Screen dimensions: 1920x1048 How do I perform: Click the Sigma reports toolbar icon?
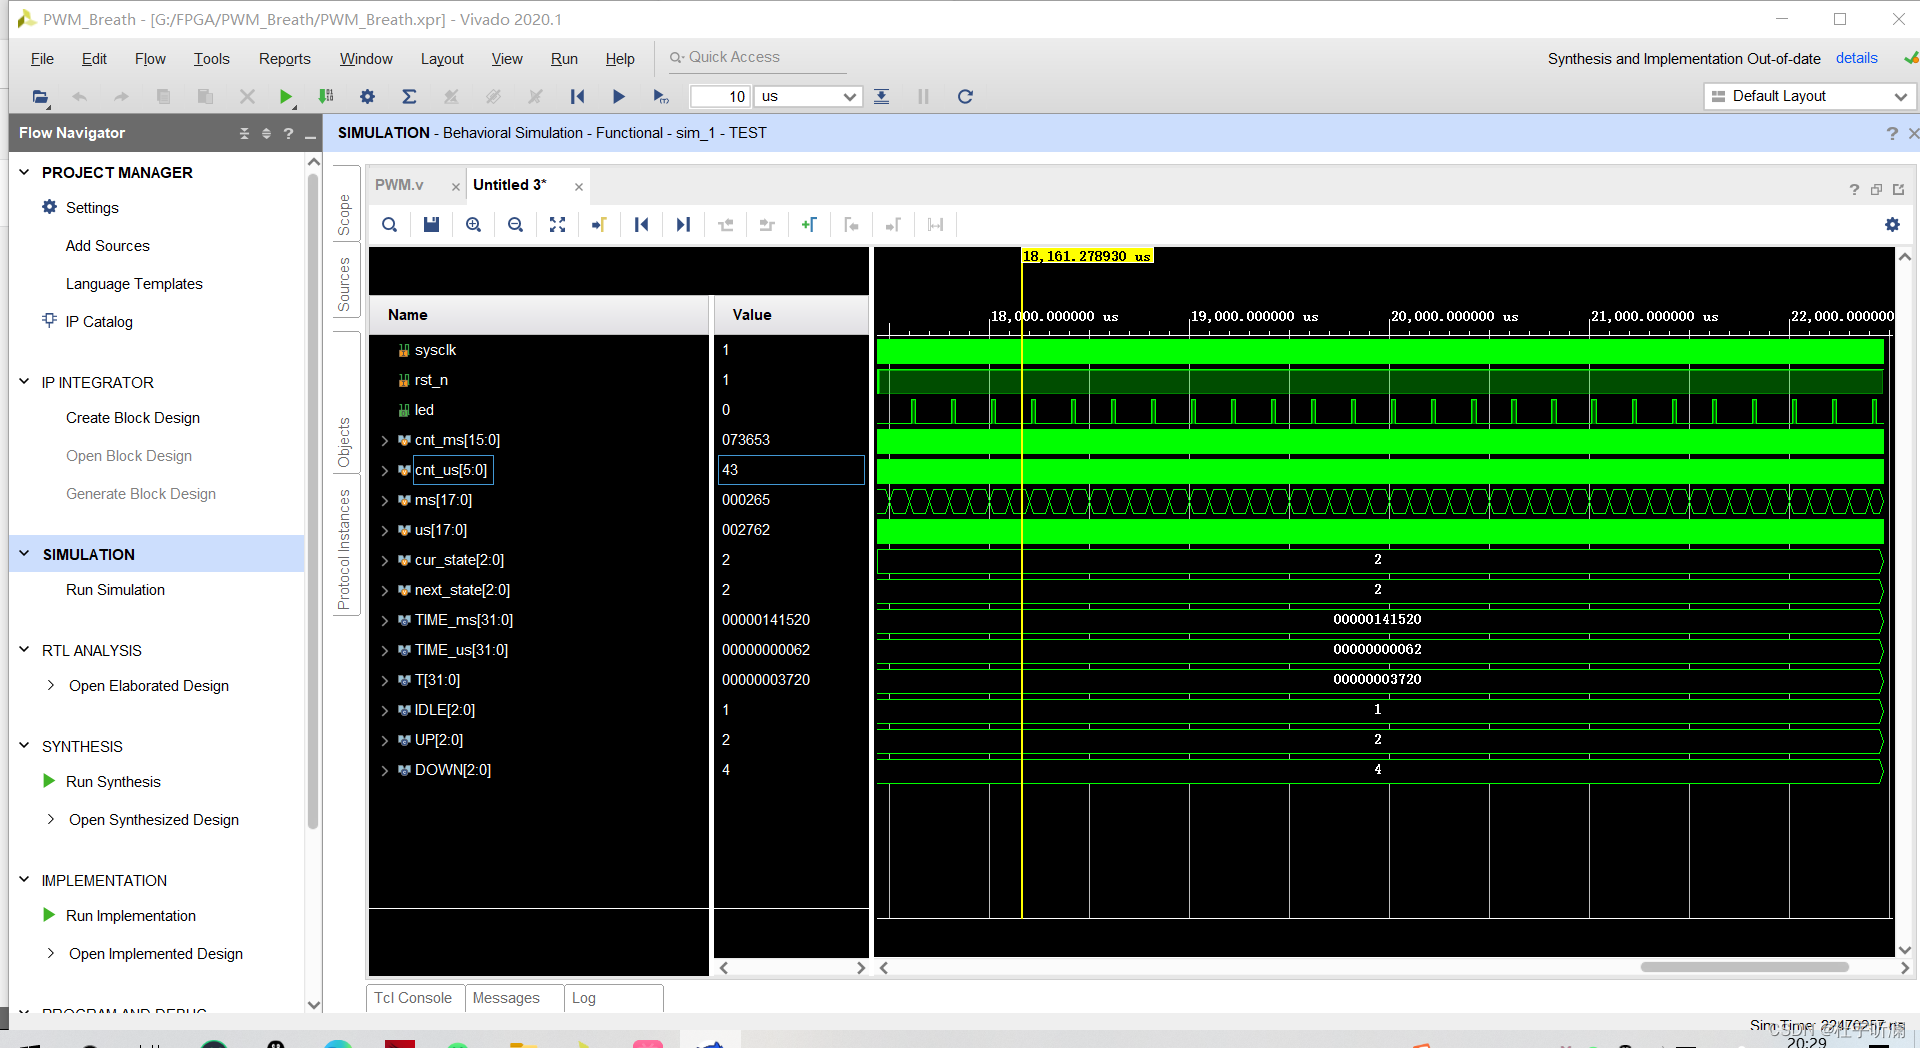pyautogui.click(x=409, y=97)
